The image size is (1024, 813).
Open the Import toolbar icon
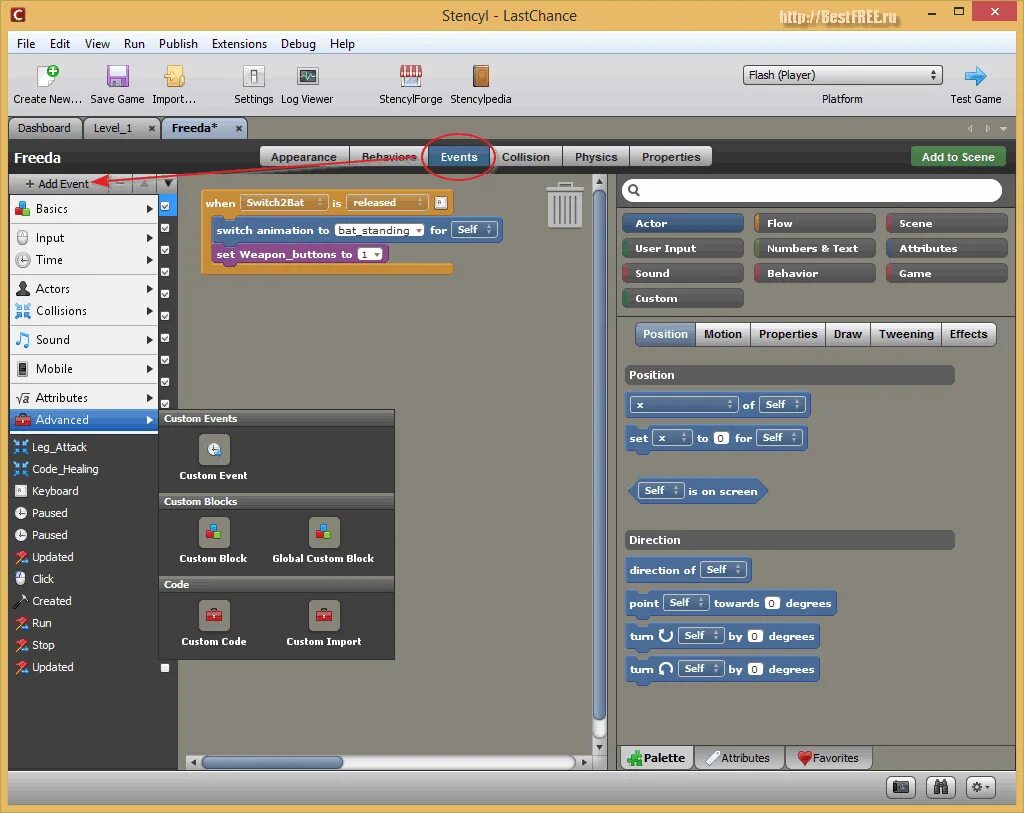[x=174, y=76]
